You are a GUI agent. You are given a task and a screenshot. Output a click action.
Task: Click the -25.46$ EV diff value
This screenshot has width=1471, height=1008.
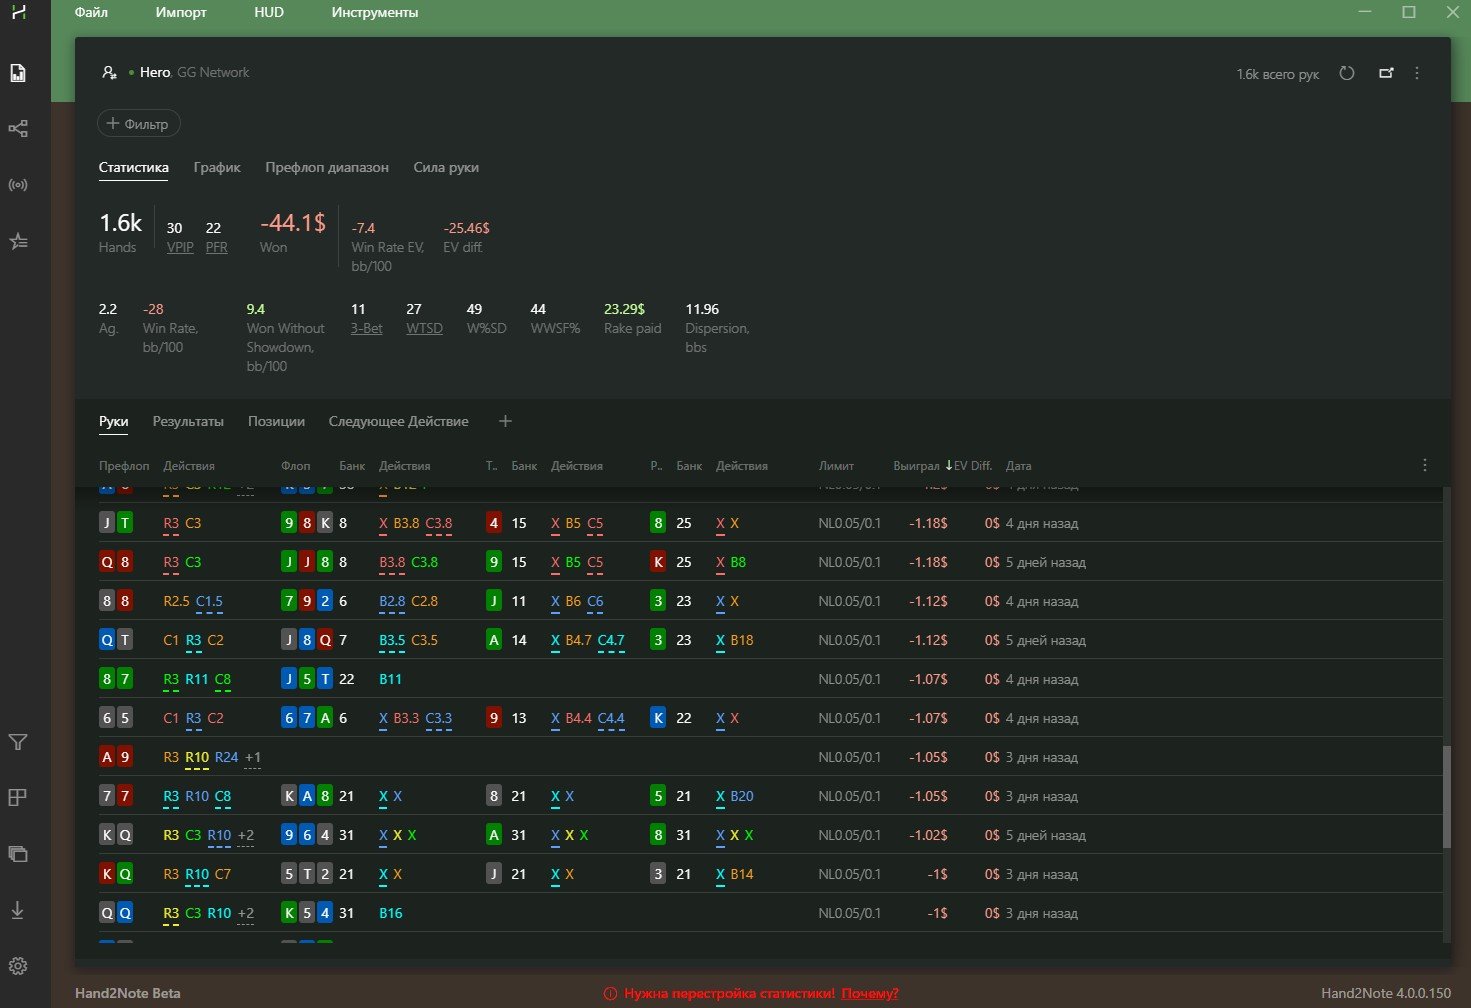467,228
